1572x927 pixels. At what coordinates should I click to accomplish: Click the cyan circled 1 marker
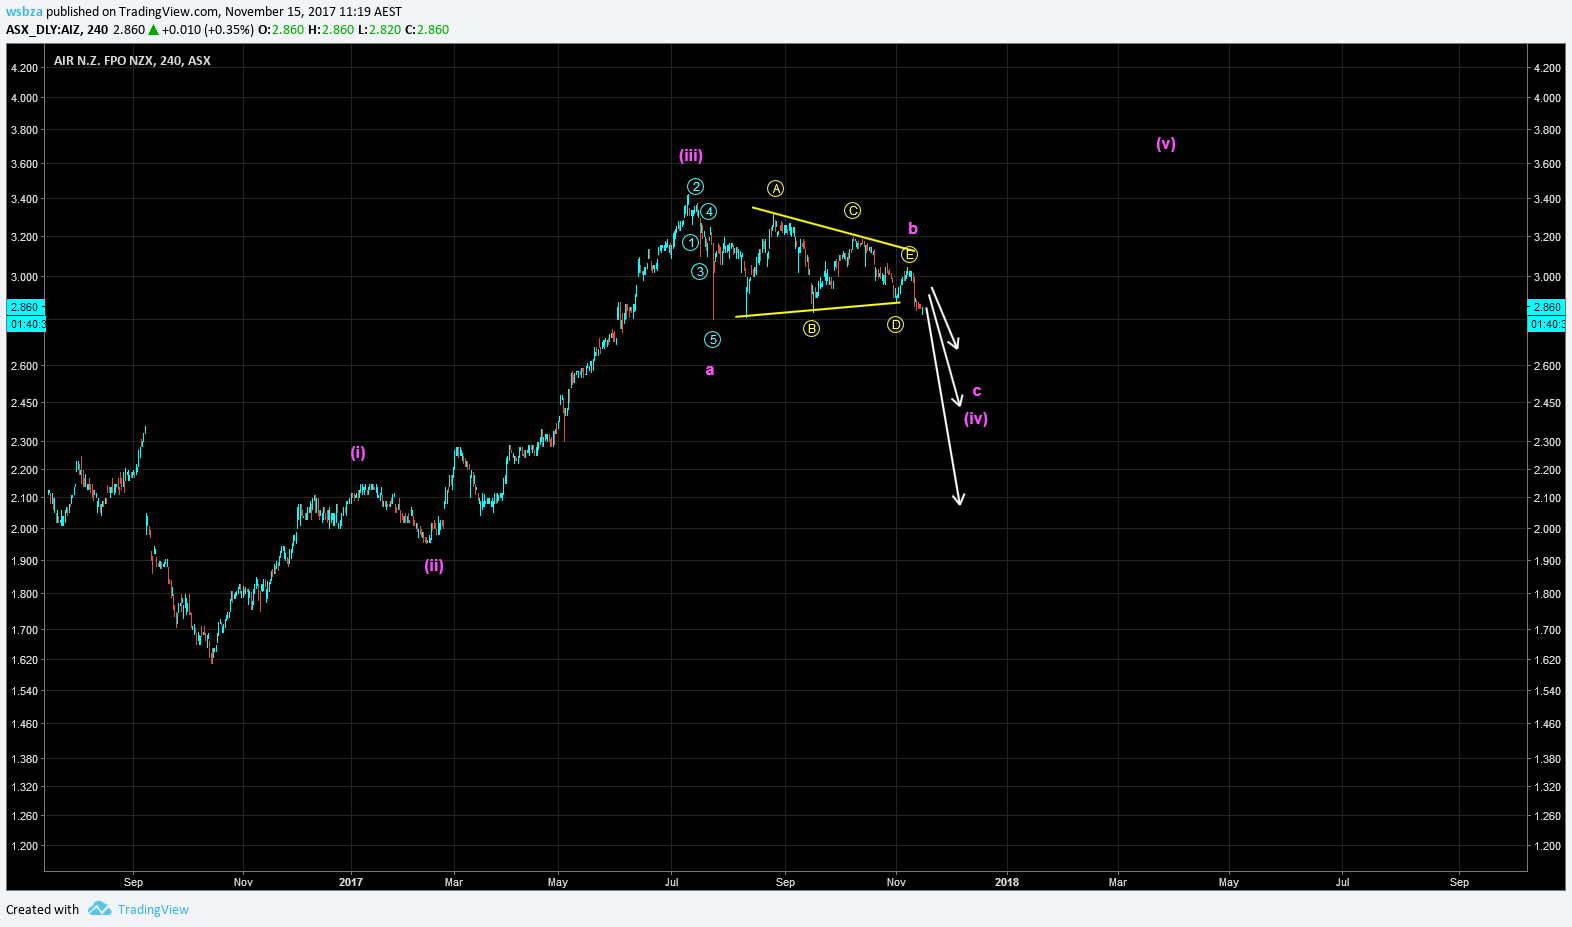point(690,243)
